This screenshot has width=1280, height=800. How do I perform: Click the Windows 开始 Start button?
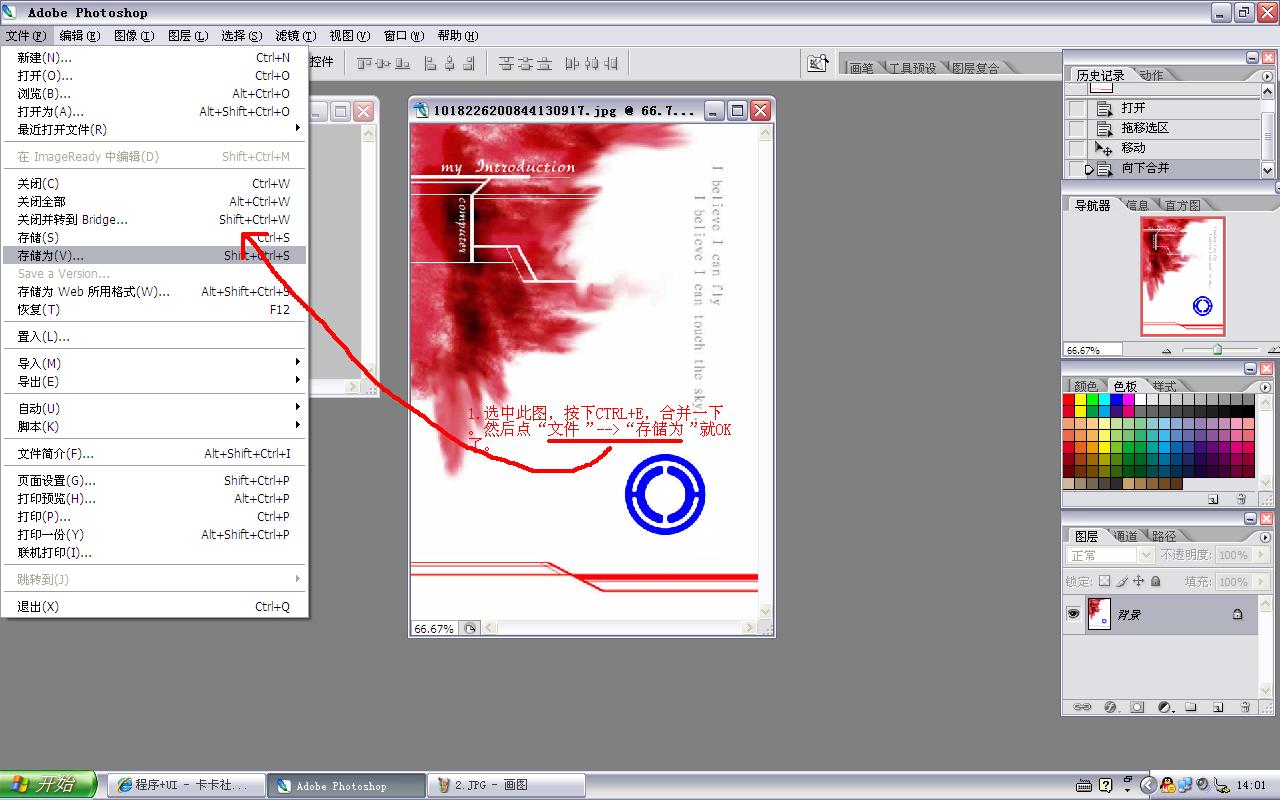coord(48,785)
